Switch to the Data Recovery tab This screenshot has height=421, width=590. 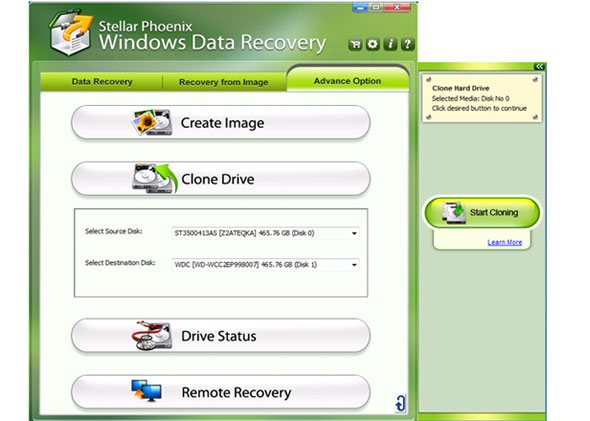coord(102,82)
